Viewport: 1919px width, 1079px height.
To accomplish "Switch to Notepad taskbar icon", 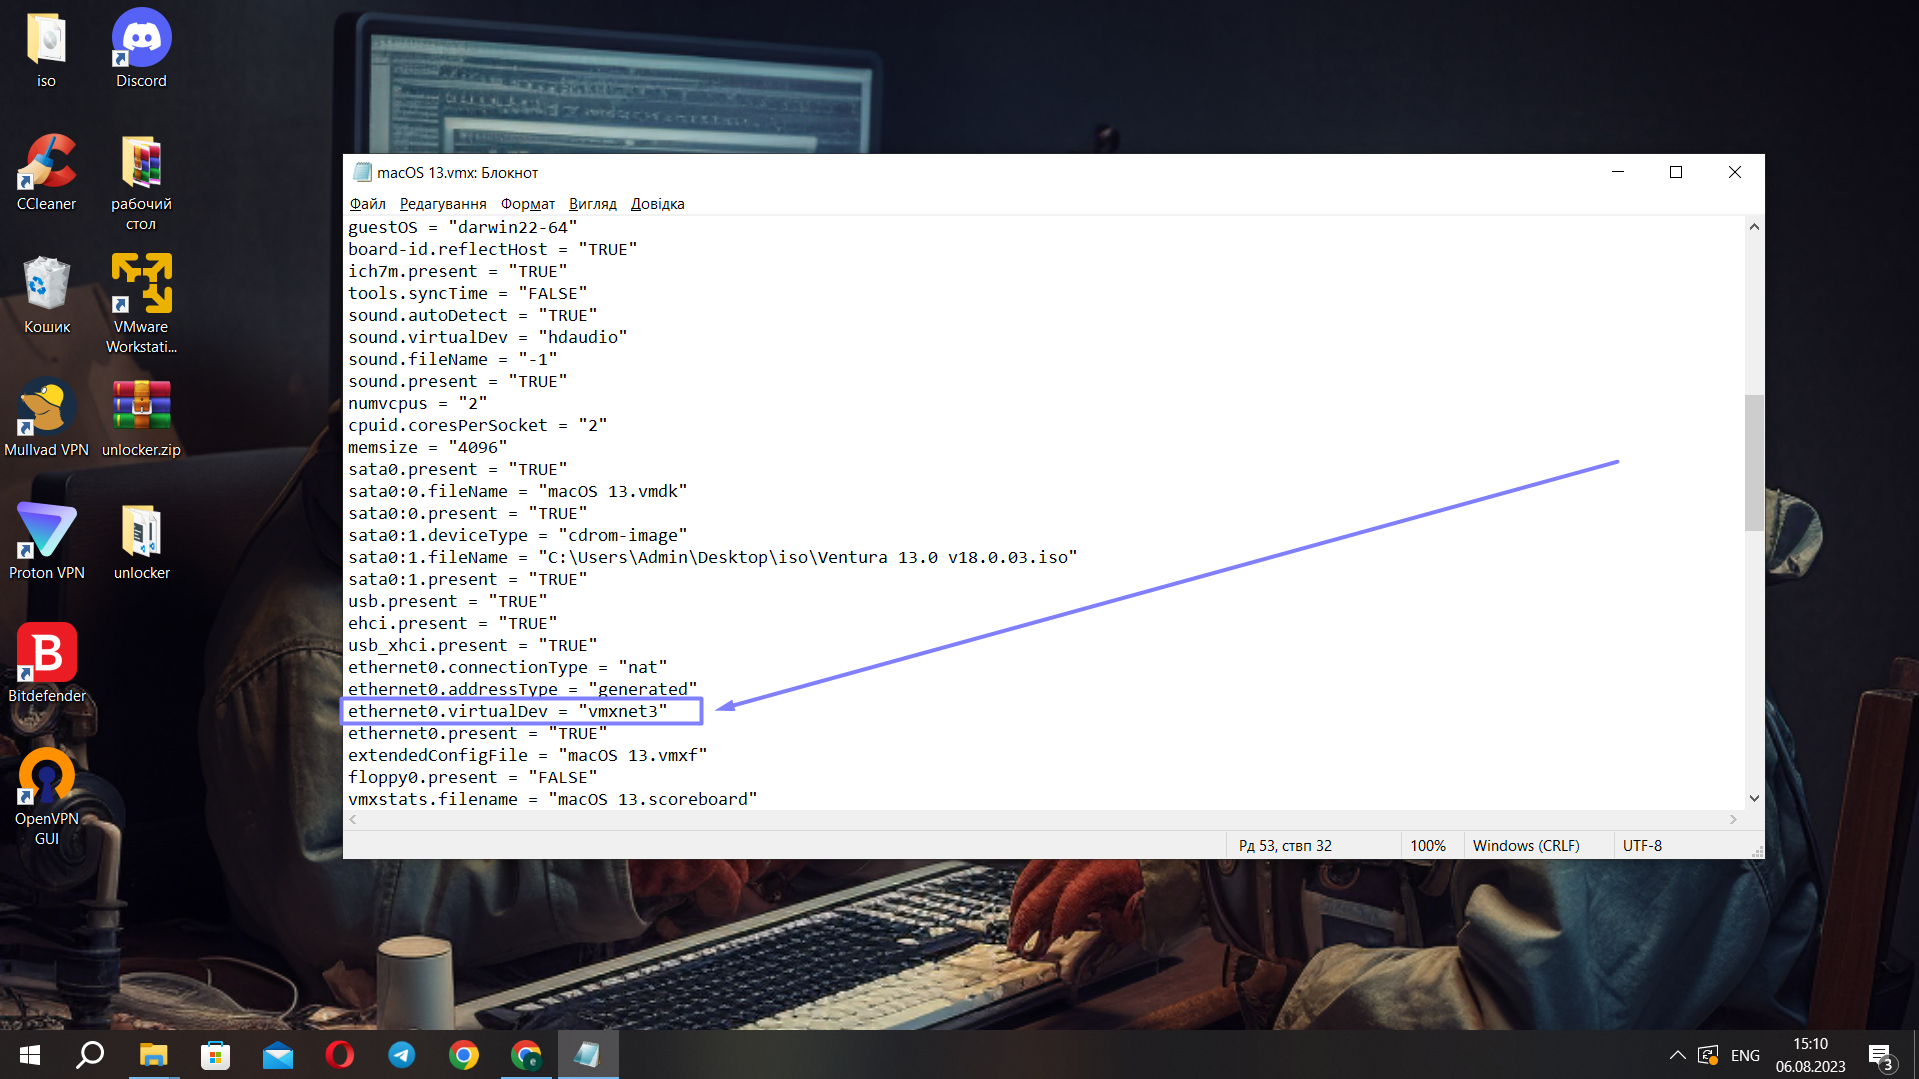I will click(587, 1055).
